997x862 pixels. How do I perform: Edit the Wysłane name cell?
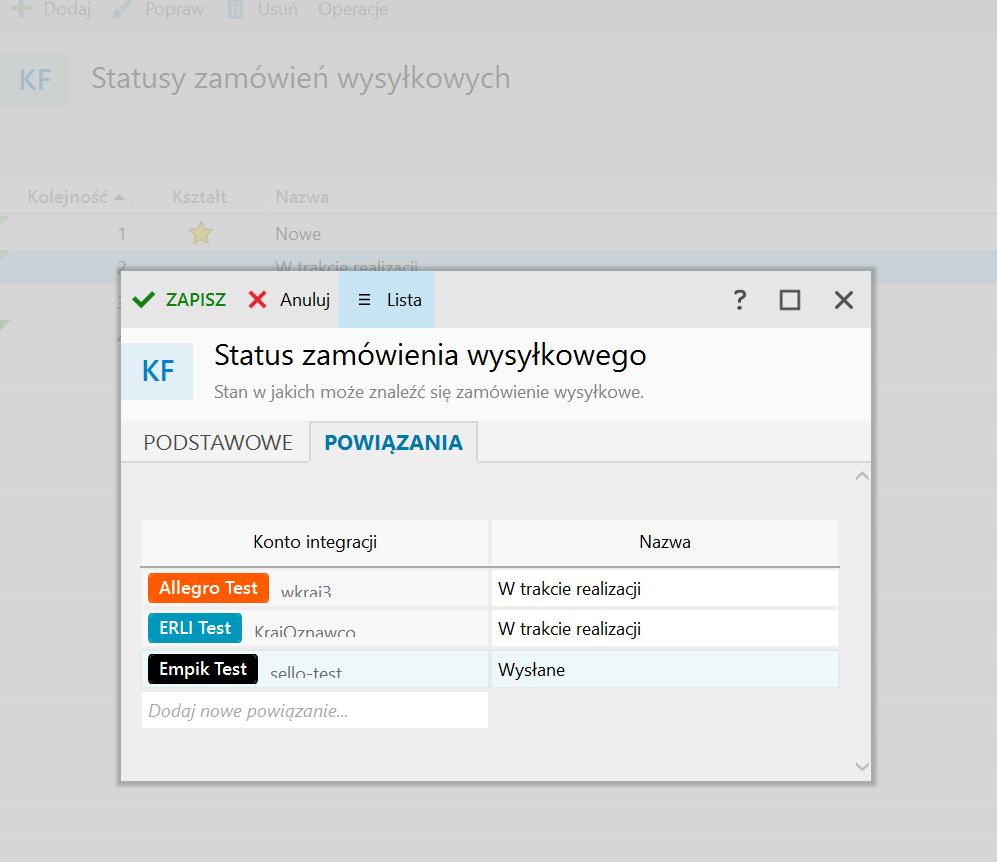click(x=664, y=670)
